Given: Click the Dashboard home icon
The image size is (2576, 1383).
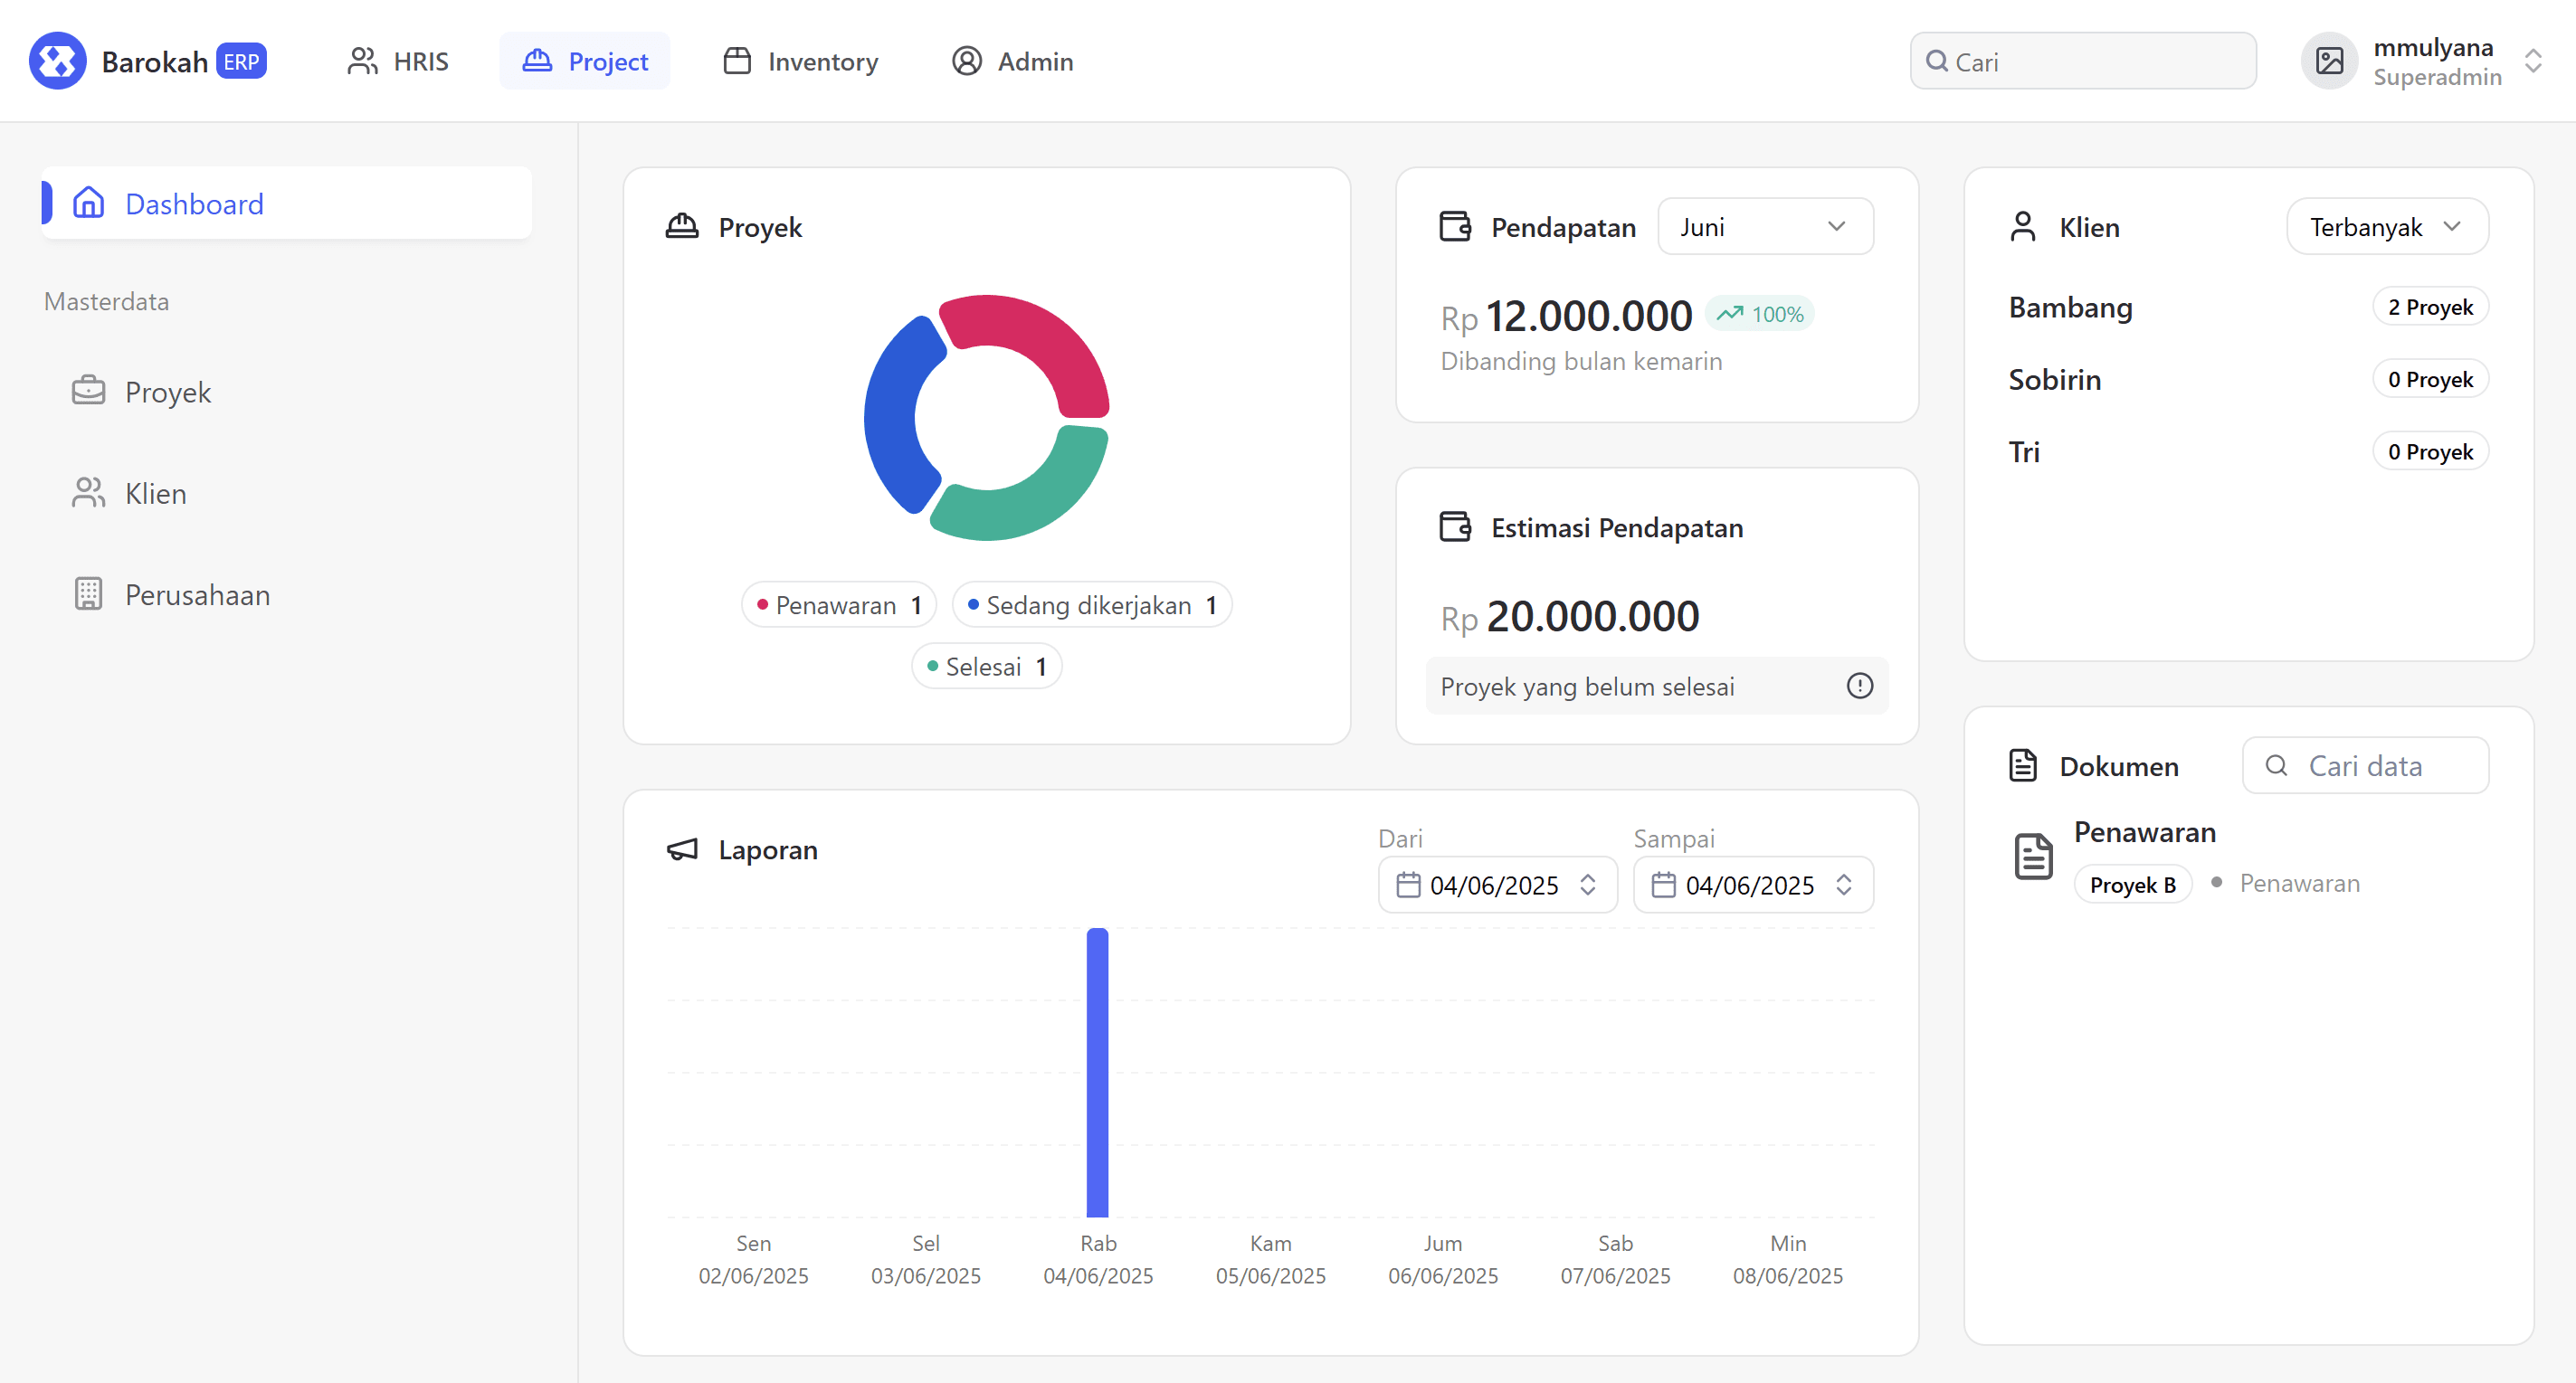Looking at the screenshot, I should pos(88,203).
